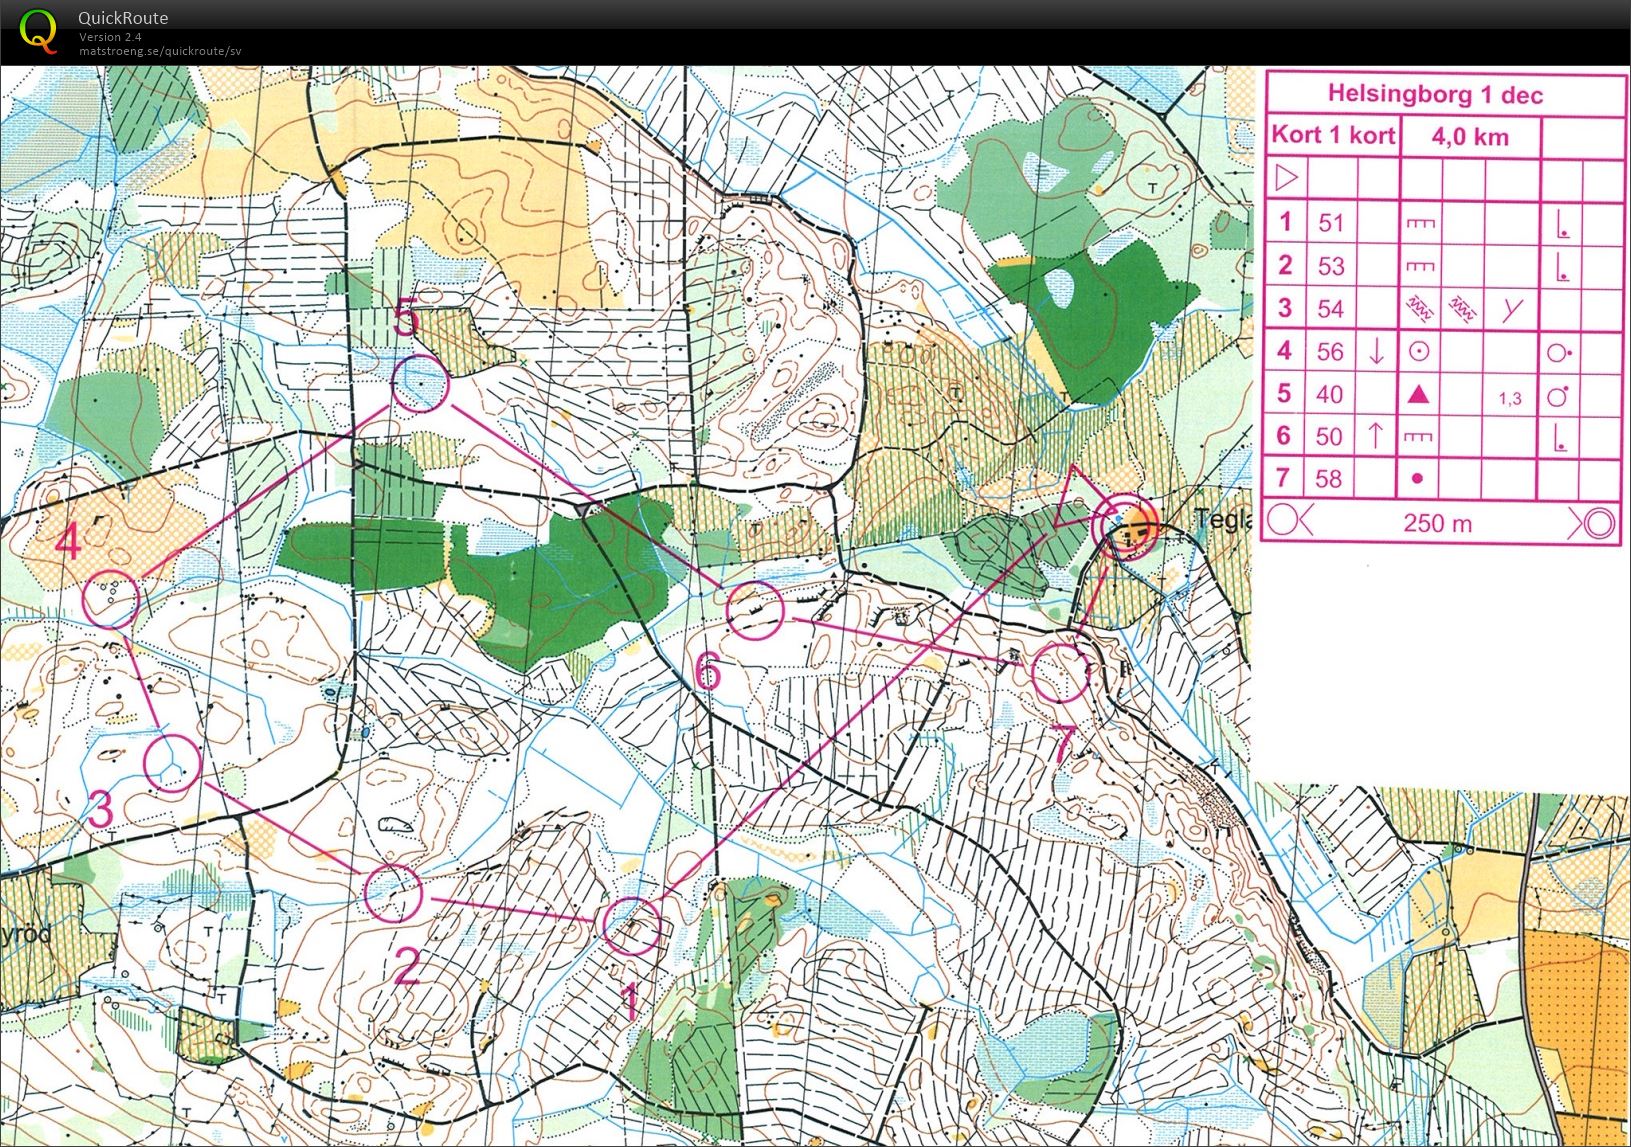The image size is (1631, 1147).
Task: Click the circled dot symbol in row 4
Action: click(1418, 352)
